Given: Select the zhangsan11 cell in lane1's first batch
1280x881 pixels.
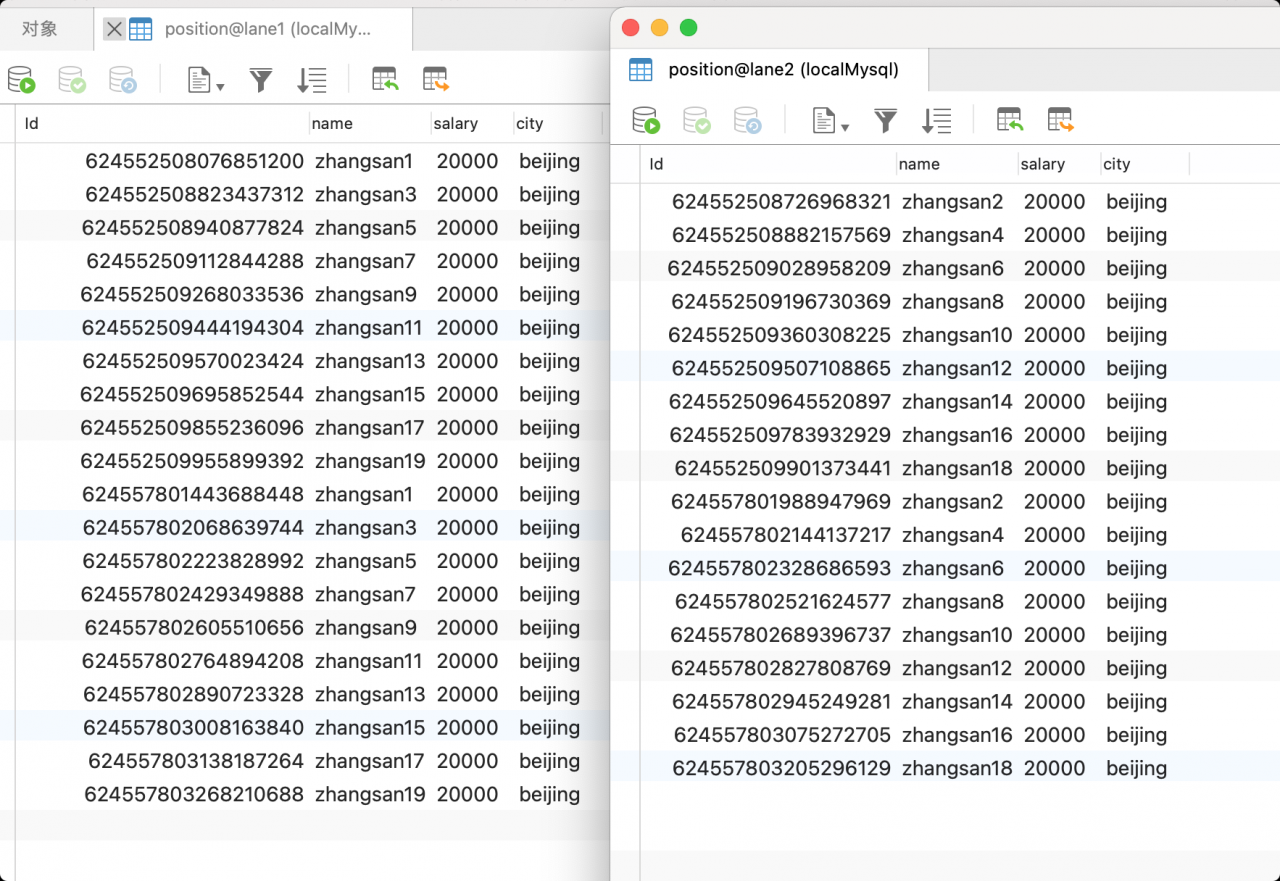Looking at the screenshot, I should [x=369, y=328].
